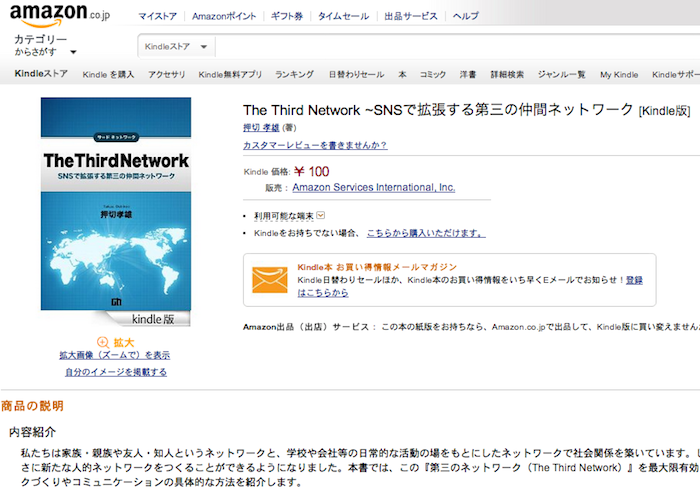Open アクセサリ in subnav

(x=167, y=75)
